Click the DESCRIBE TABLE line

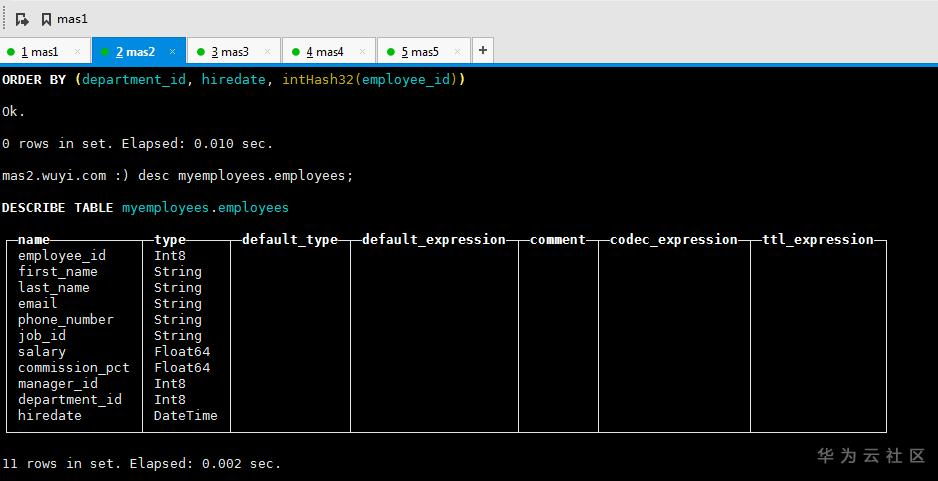pos(145,208)
